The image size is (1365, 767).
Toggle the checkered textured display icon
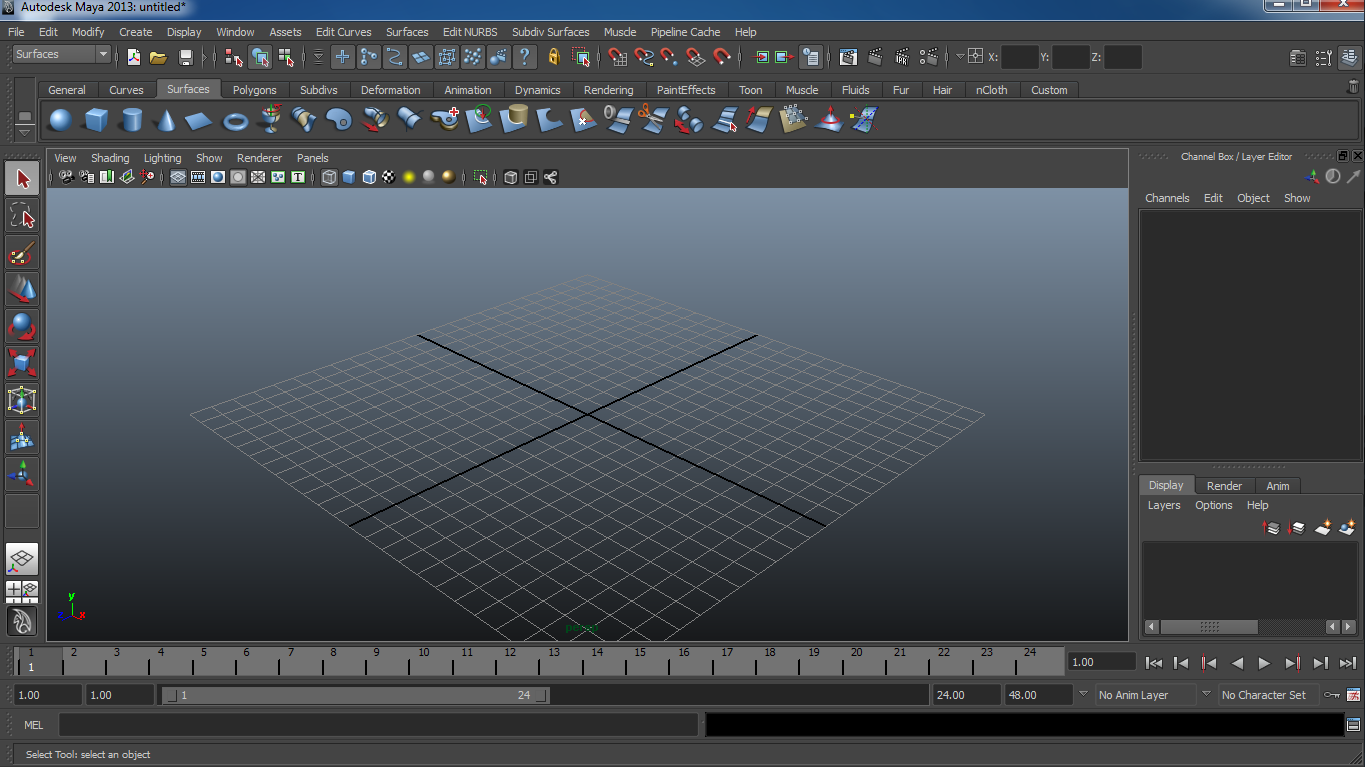coord(389,177)
